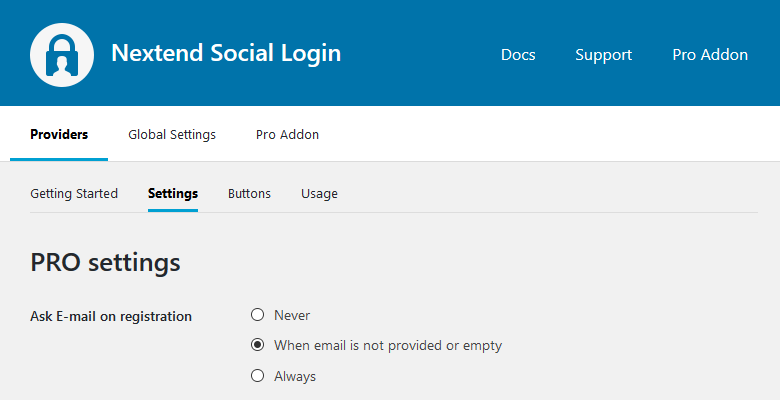
Task: Click Pro Addon in the blue header
Action: [x=710, y=55]
